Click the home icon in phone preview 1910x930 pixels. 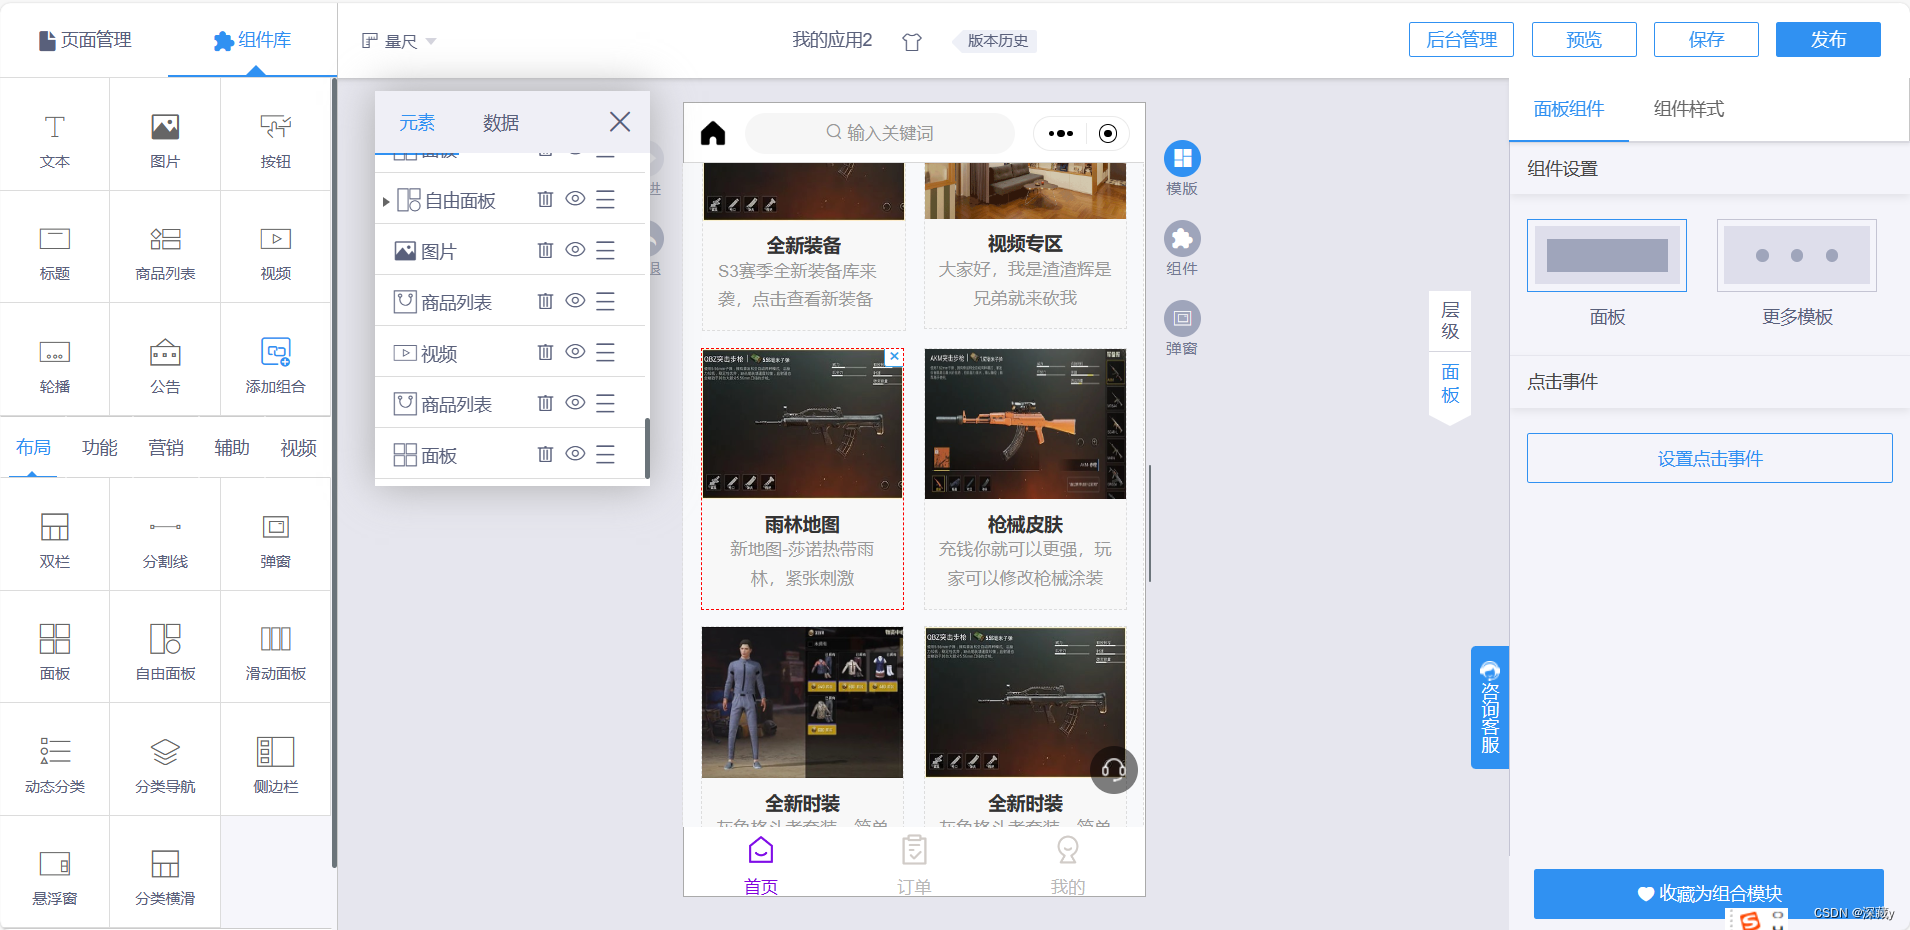click(713, 133)
